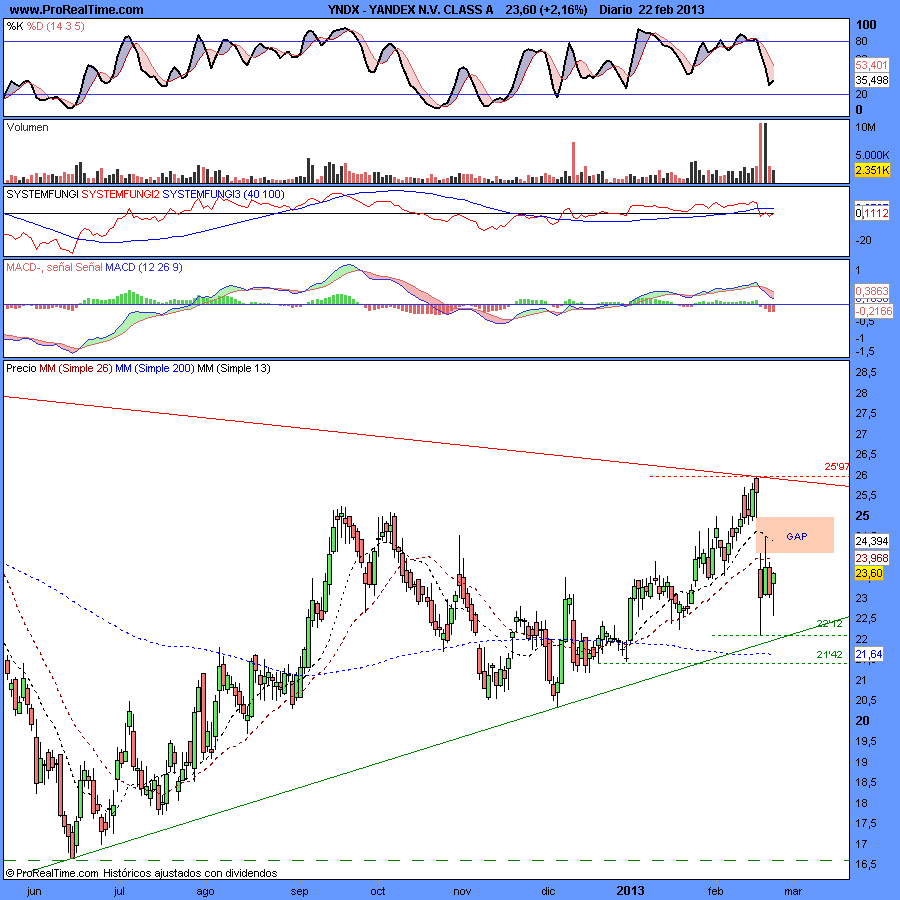
Task: Click the 22'12 support level label
Action: pyautogui.click(x=829, y=623)
